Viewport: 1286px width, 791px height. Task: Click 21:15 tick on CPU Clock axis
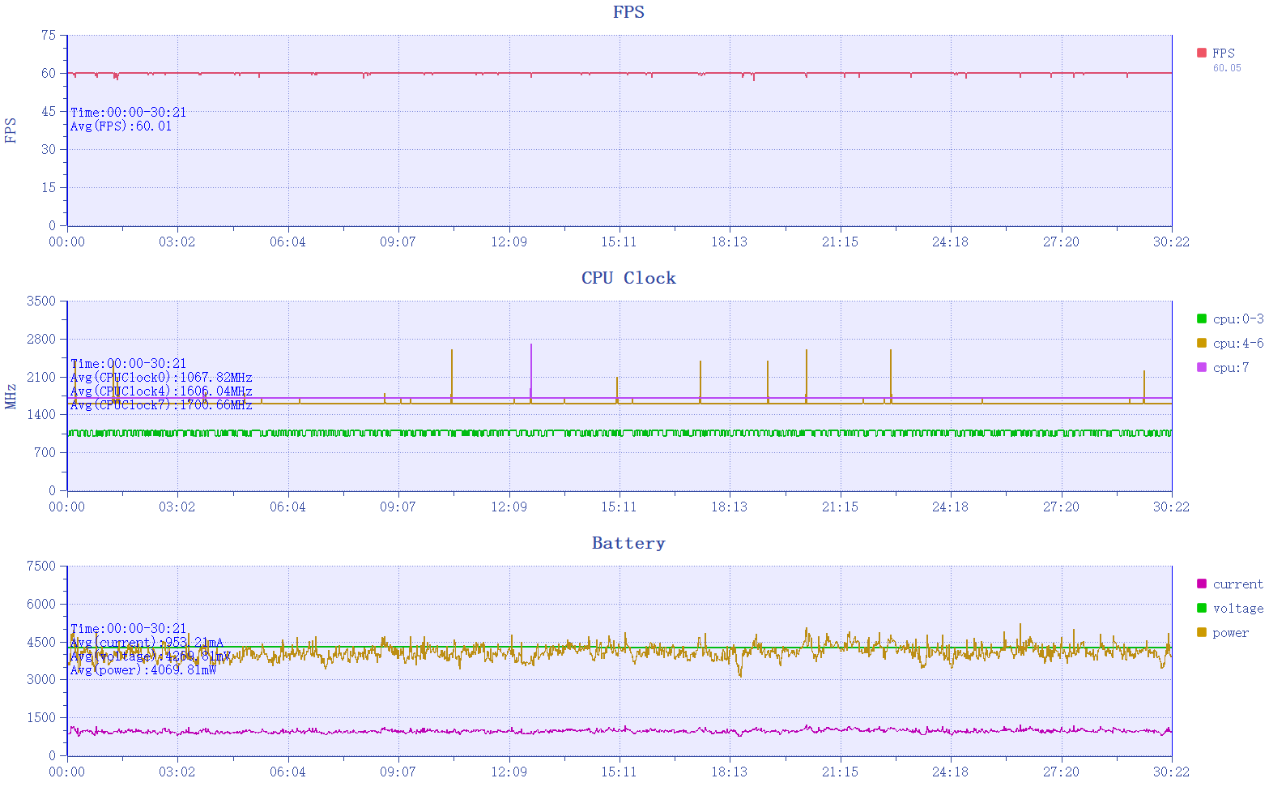[x=840, y=507]
